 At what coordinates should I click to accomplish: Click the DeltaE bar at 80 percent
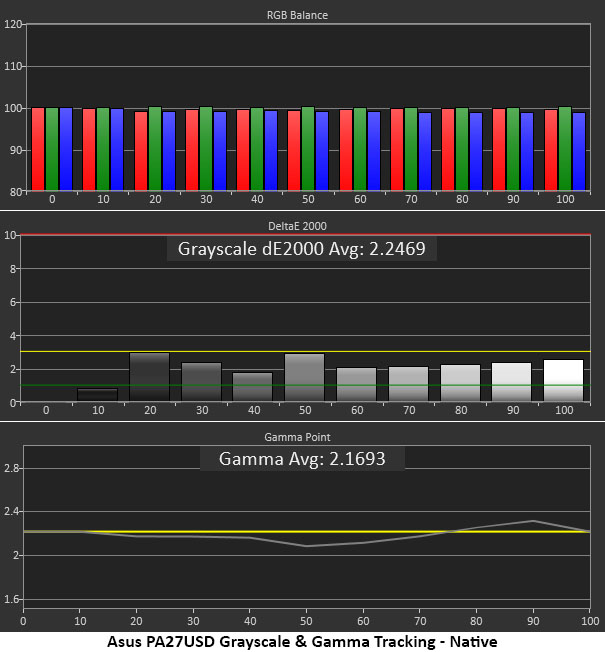point(461,383)
